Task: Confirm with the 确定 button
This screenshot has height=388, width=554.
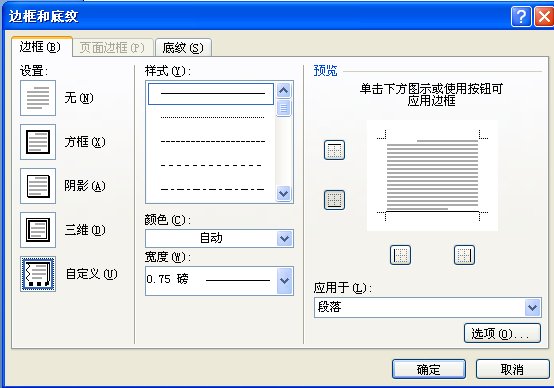Action: pyautogui.click(x=429, y=370)
